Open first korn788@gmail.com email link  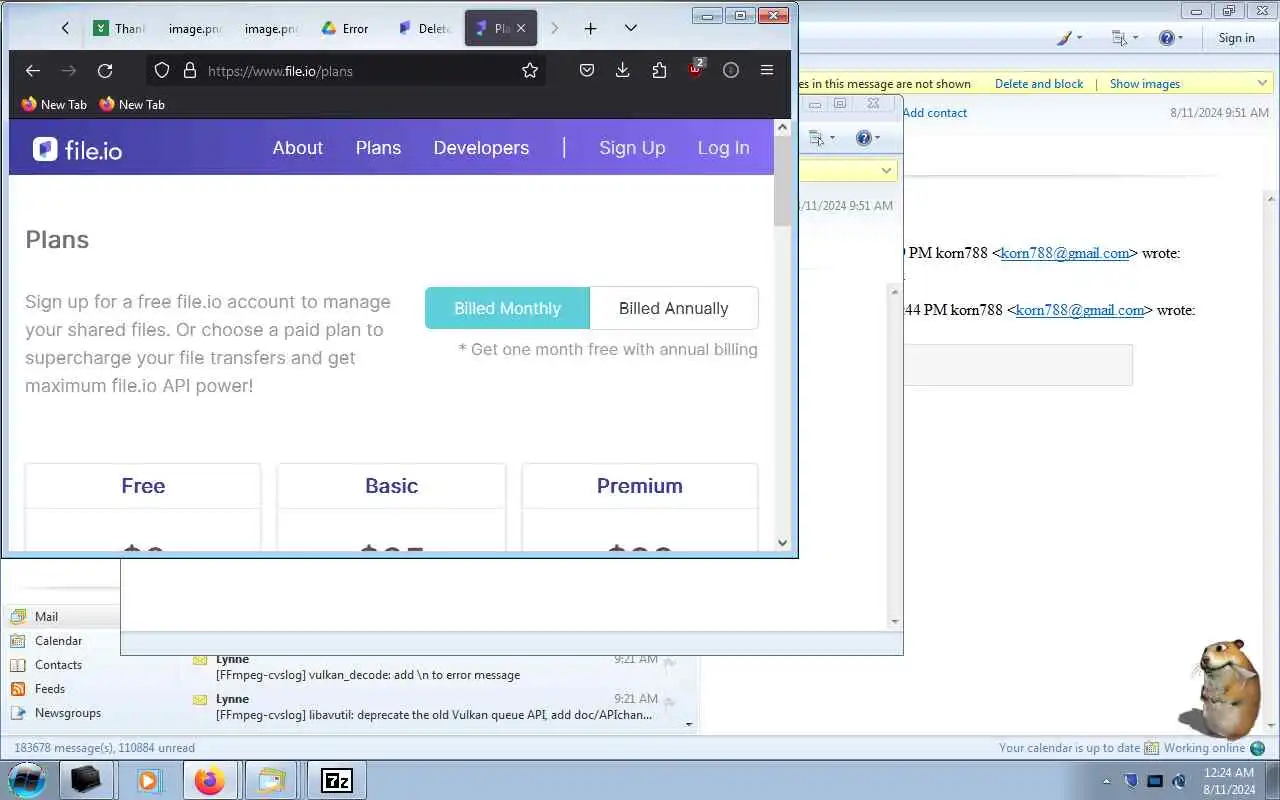pos(1065,253)
